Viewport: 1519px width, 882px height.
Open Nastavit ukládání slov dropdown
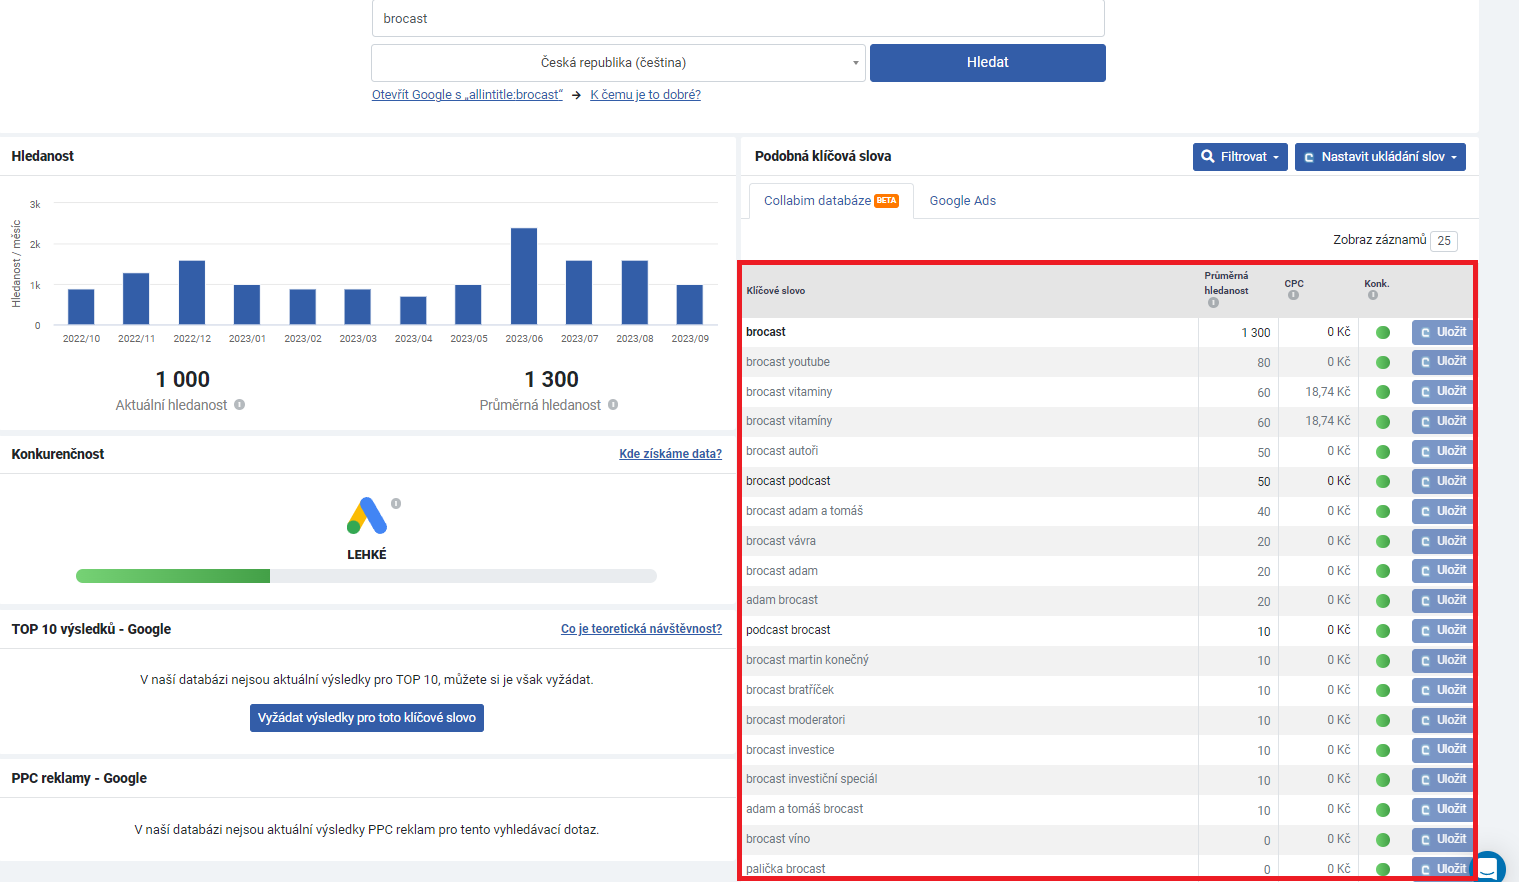[x=1380, y=157]
